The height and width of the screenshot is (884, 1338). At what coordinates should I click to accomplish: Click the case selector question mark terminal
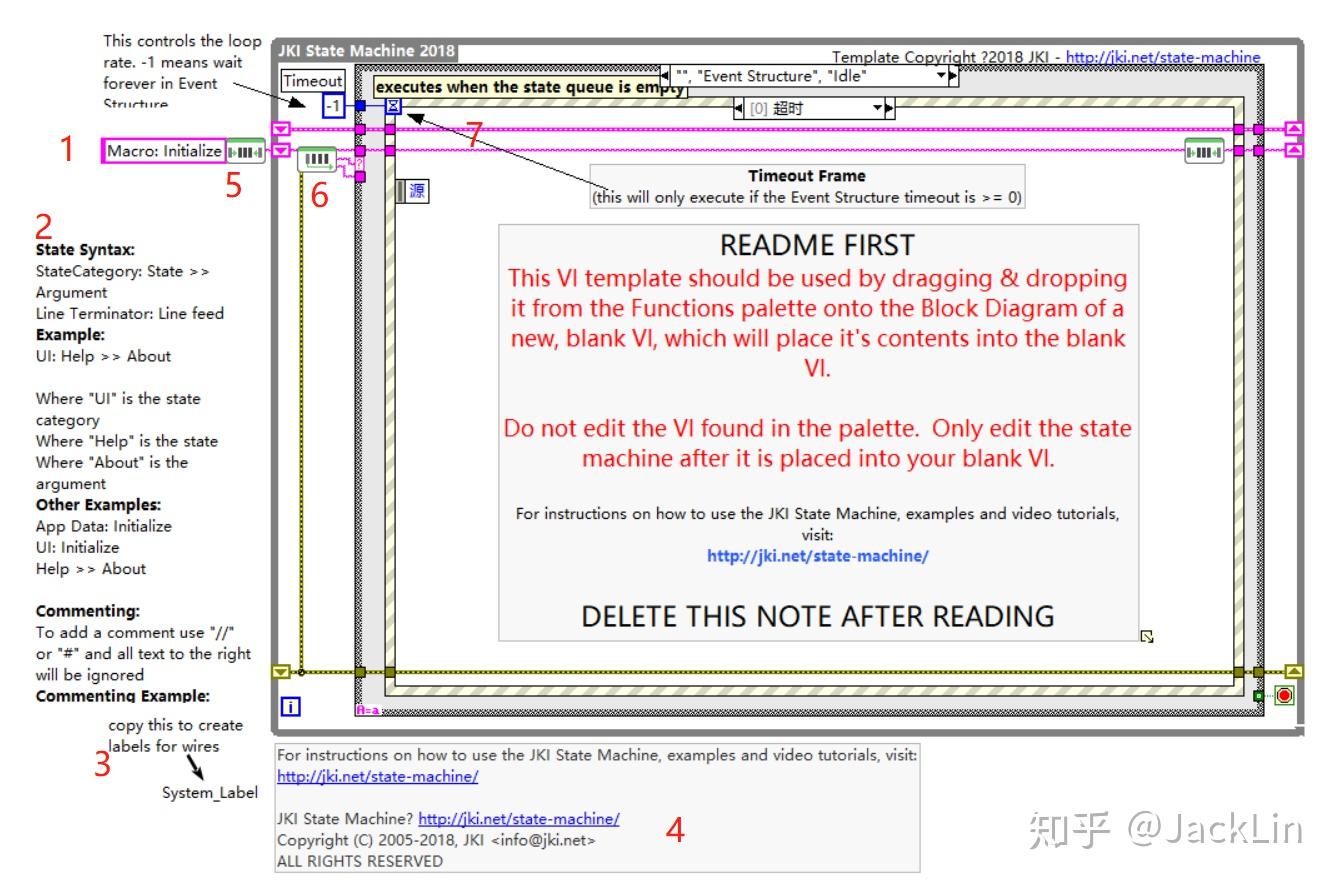360,164
